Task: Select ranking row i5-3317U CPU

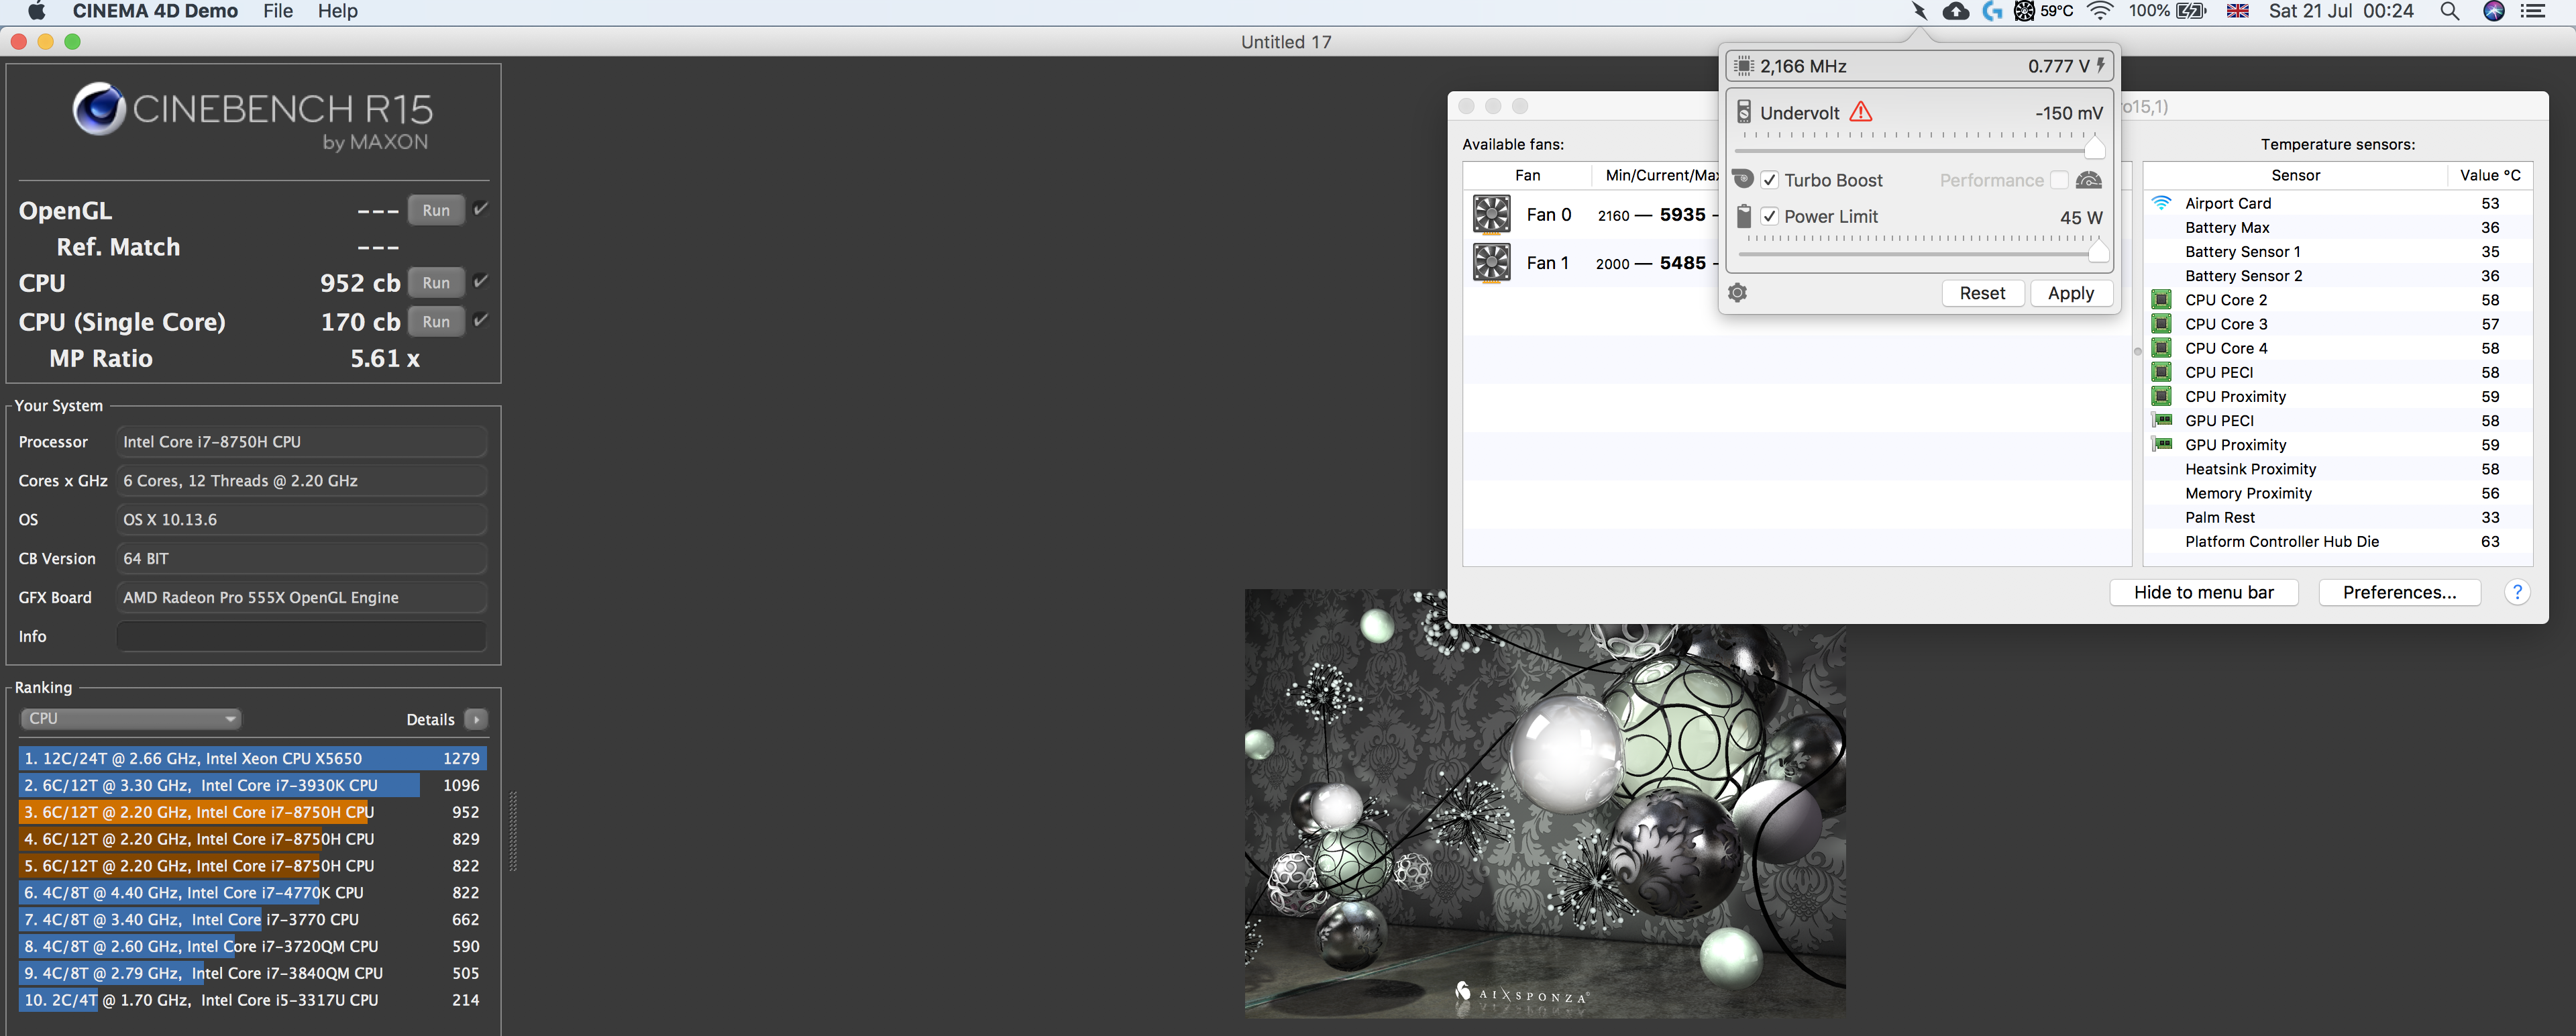Action: point(252,999)
